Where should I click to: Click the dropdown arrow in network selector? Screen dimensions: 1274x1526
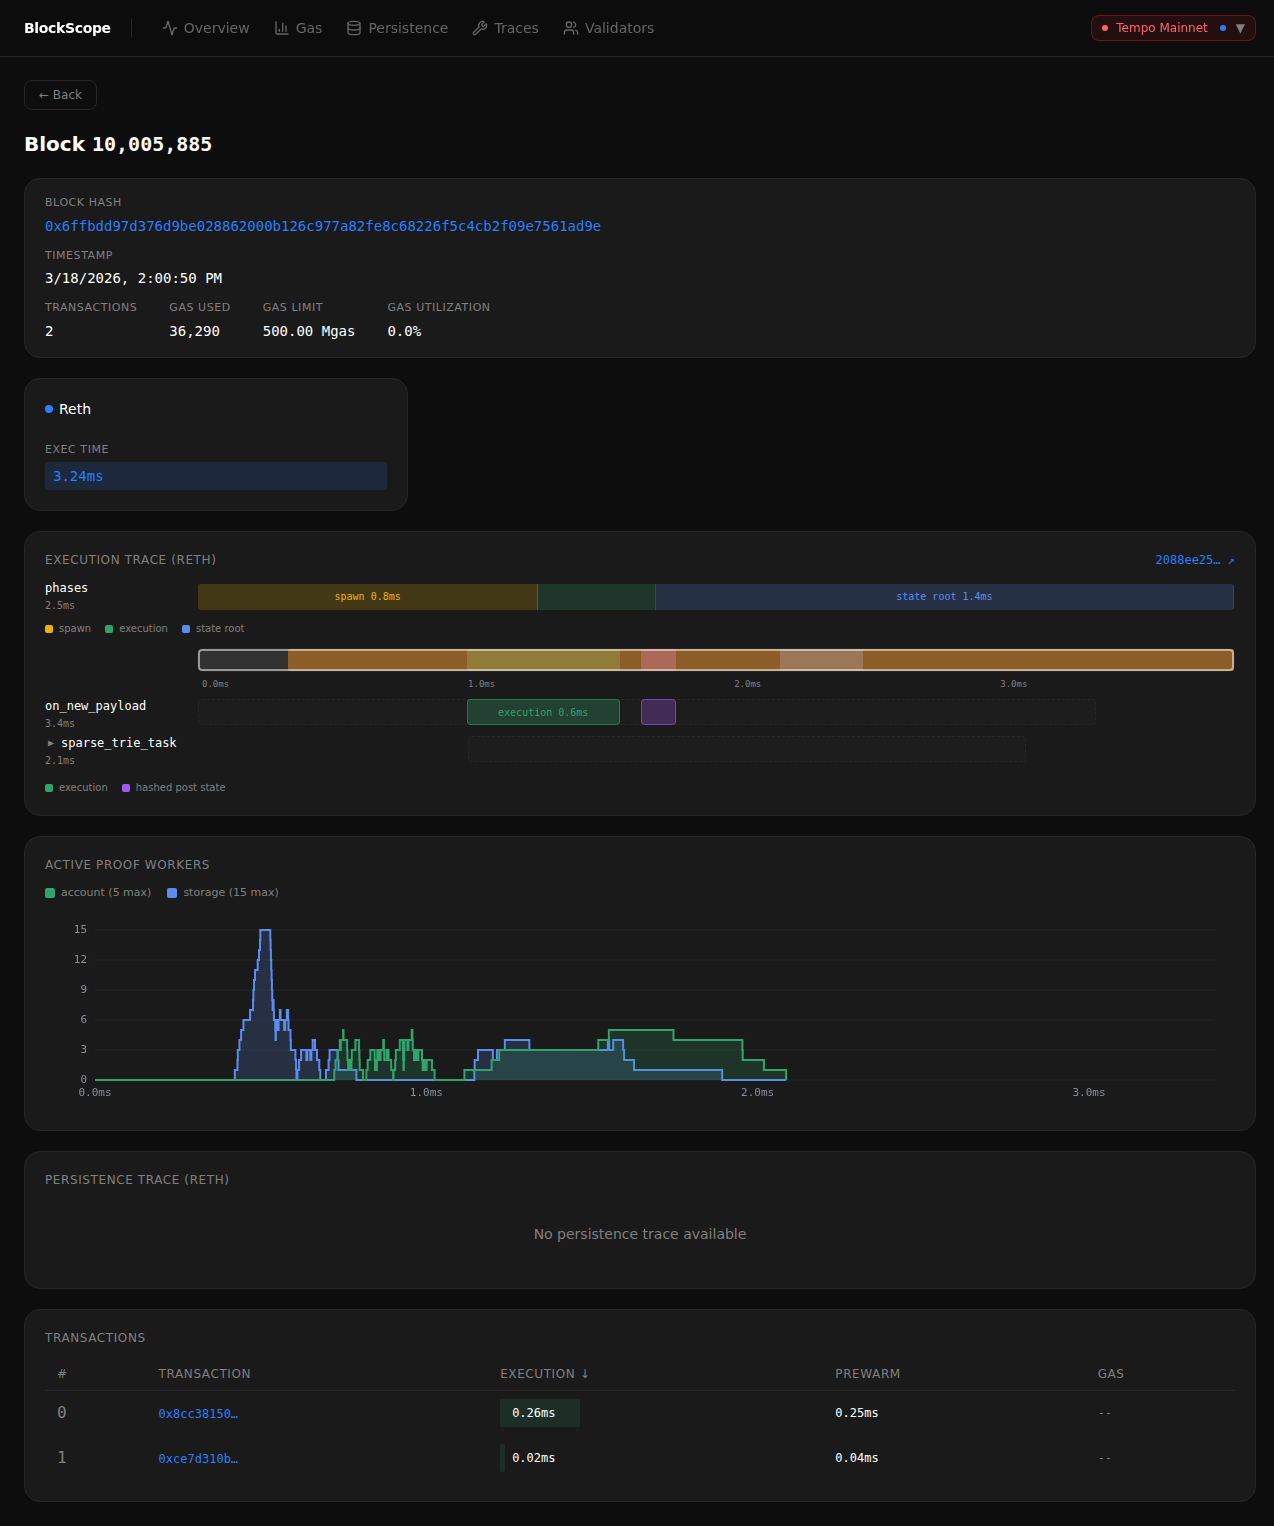pyautogui.click(x=1240, y=28)
